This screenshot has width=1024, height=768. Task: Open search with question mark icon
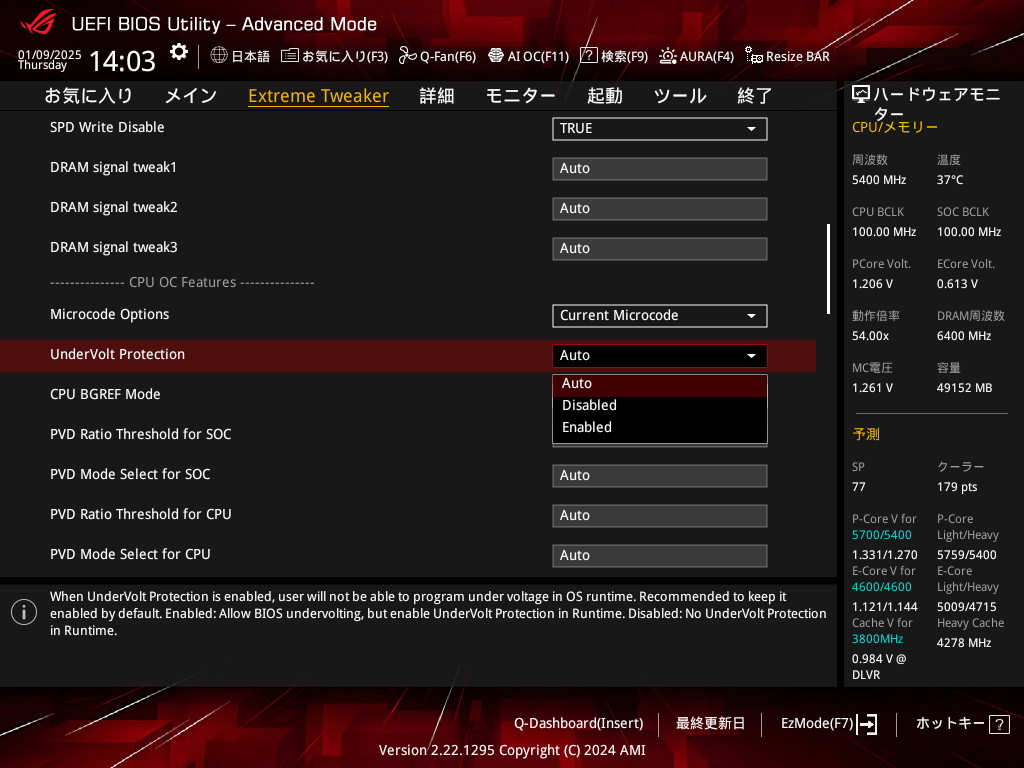589,56
